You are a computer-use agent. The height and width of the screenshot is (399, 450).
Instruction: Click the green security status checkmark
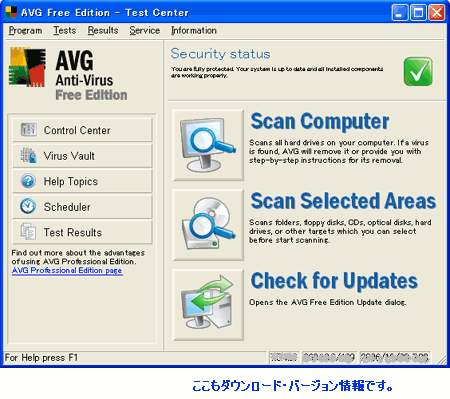418,71
